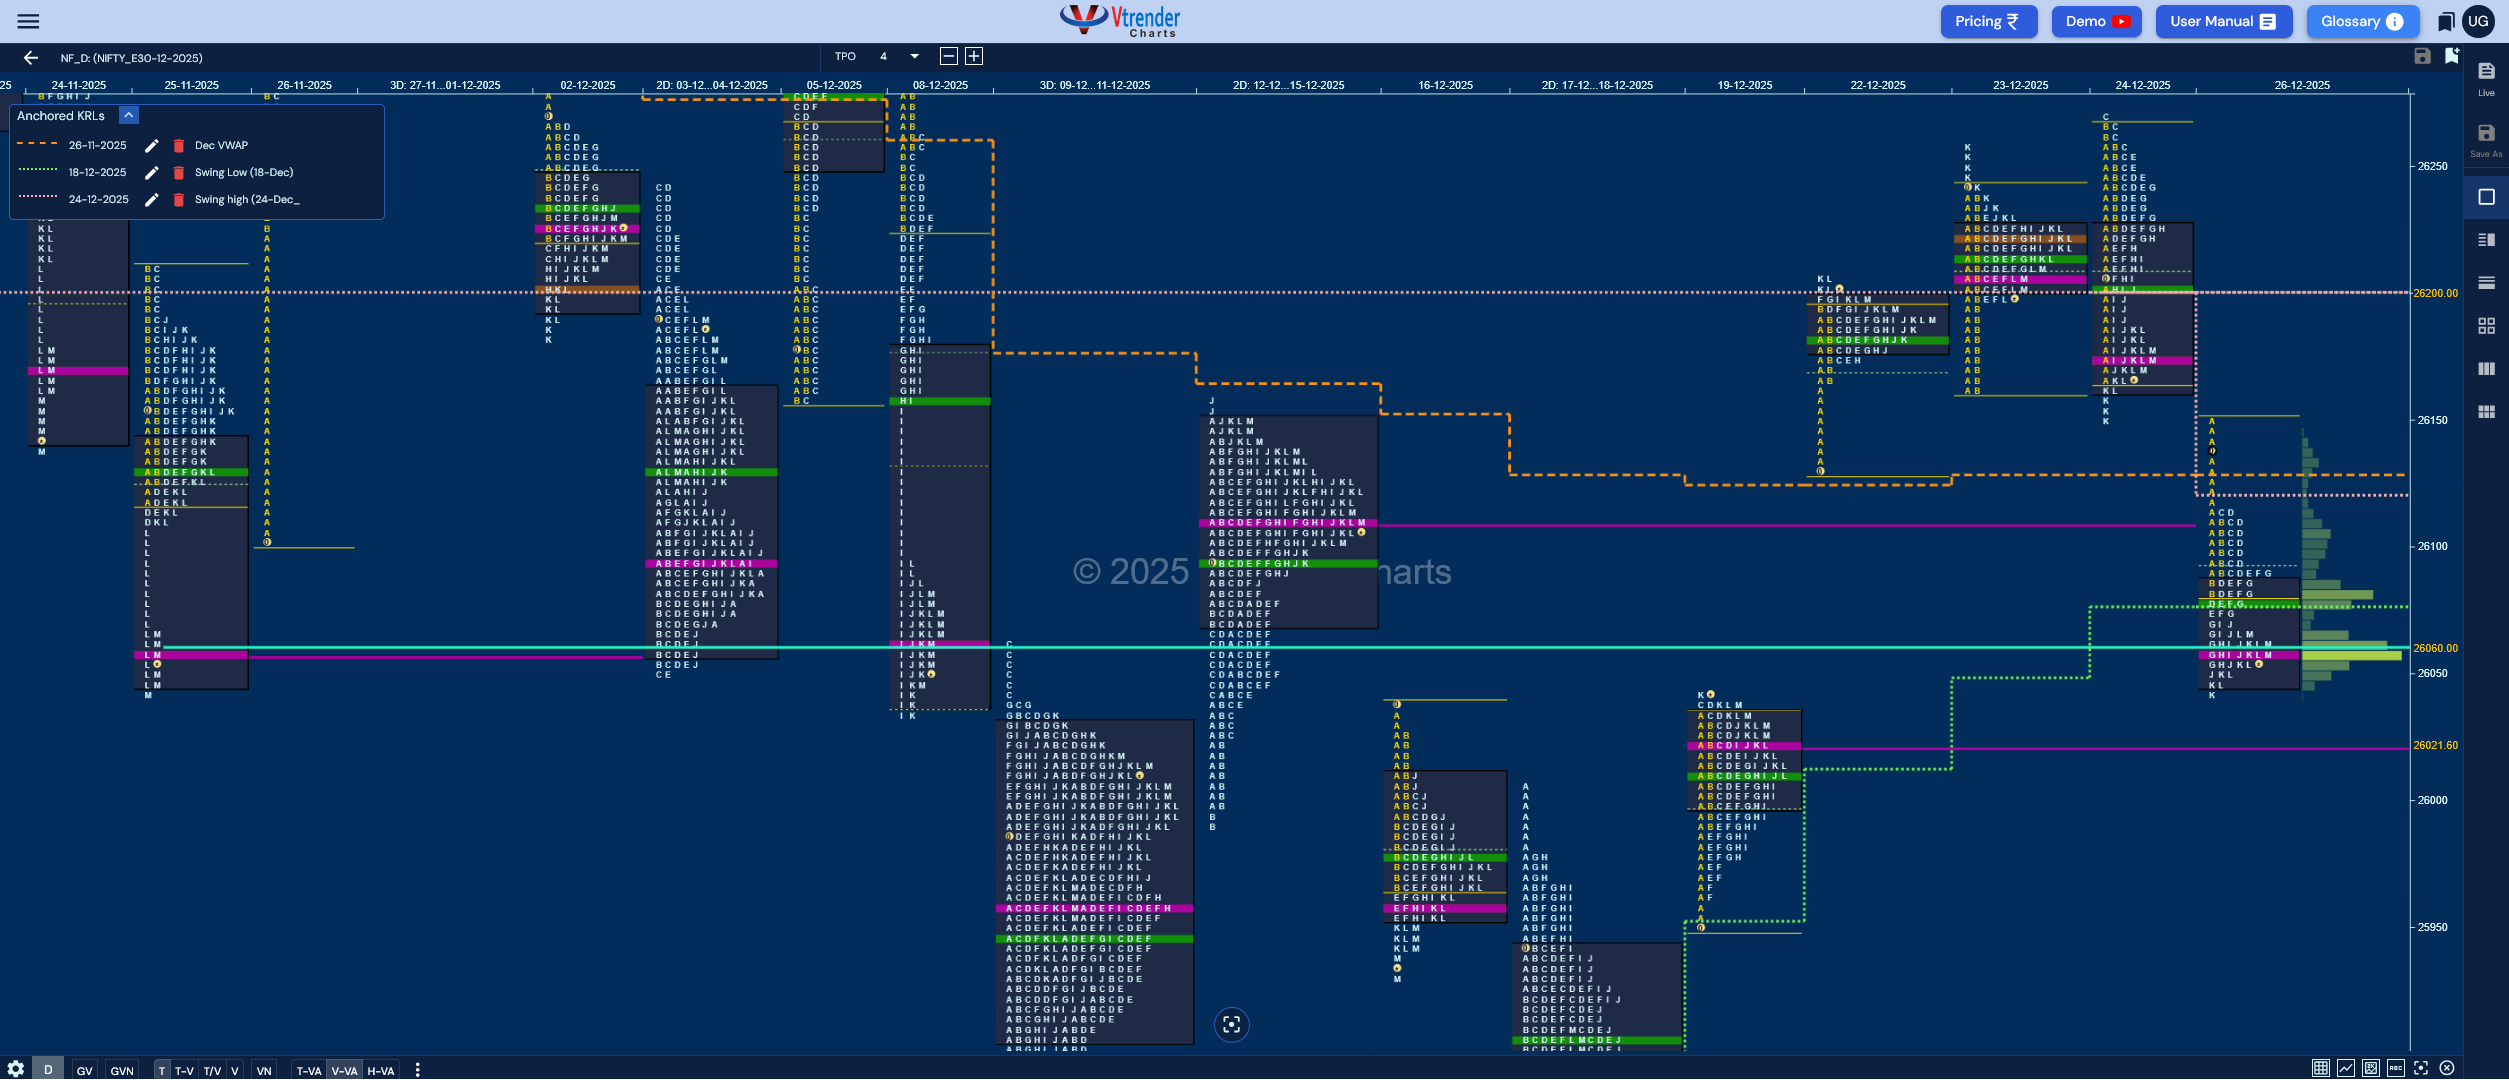
Task: Open chart settings gear icon
Action: pos(16,1069)
